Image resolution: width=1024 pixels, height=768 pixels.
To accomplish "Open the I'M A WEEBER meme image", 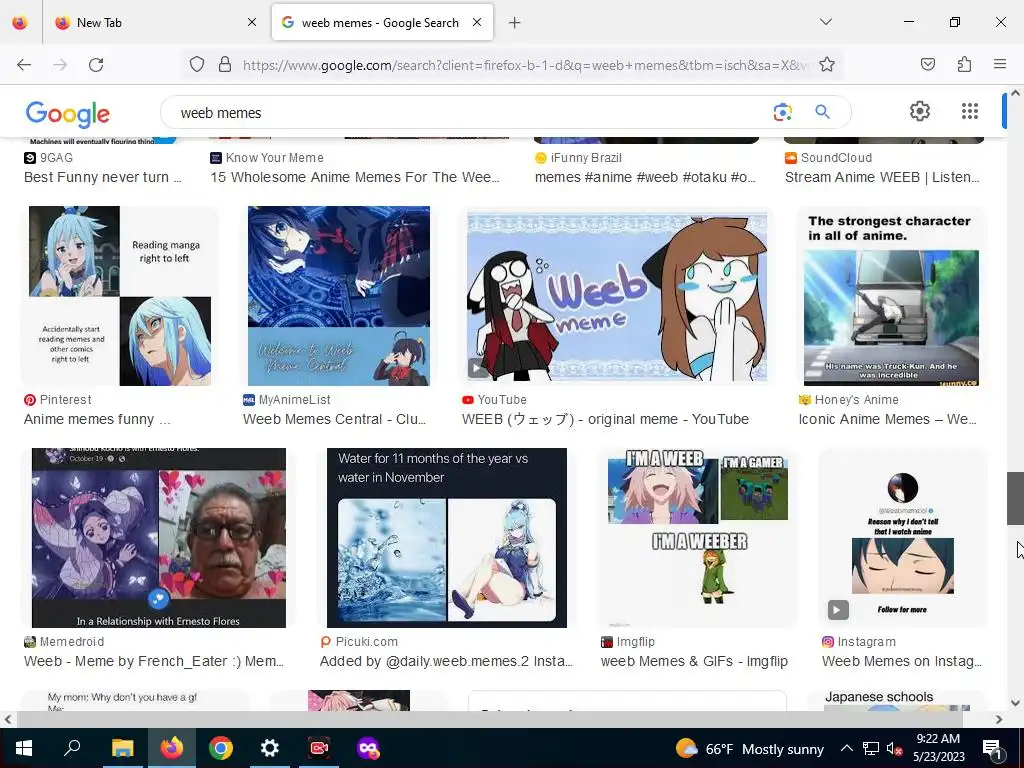I will (x=697, y=537).
